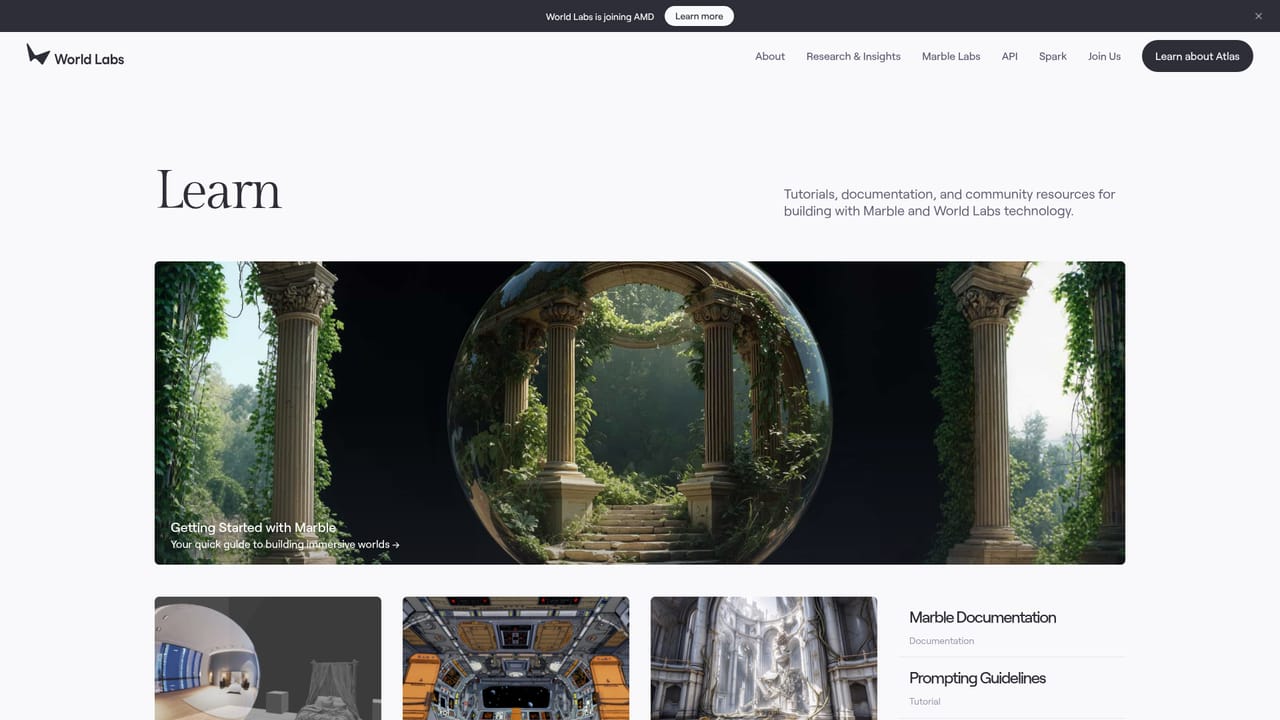
Task: Open the Join Us page
Action: pyautogui.click(x=1104, y=56)
